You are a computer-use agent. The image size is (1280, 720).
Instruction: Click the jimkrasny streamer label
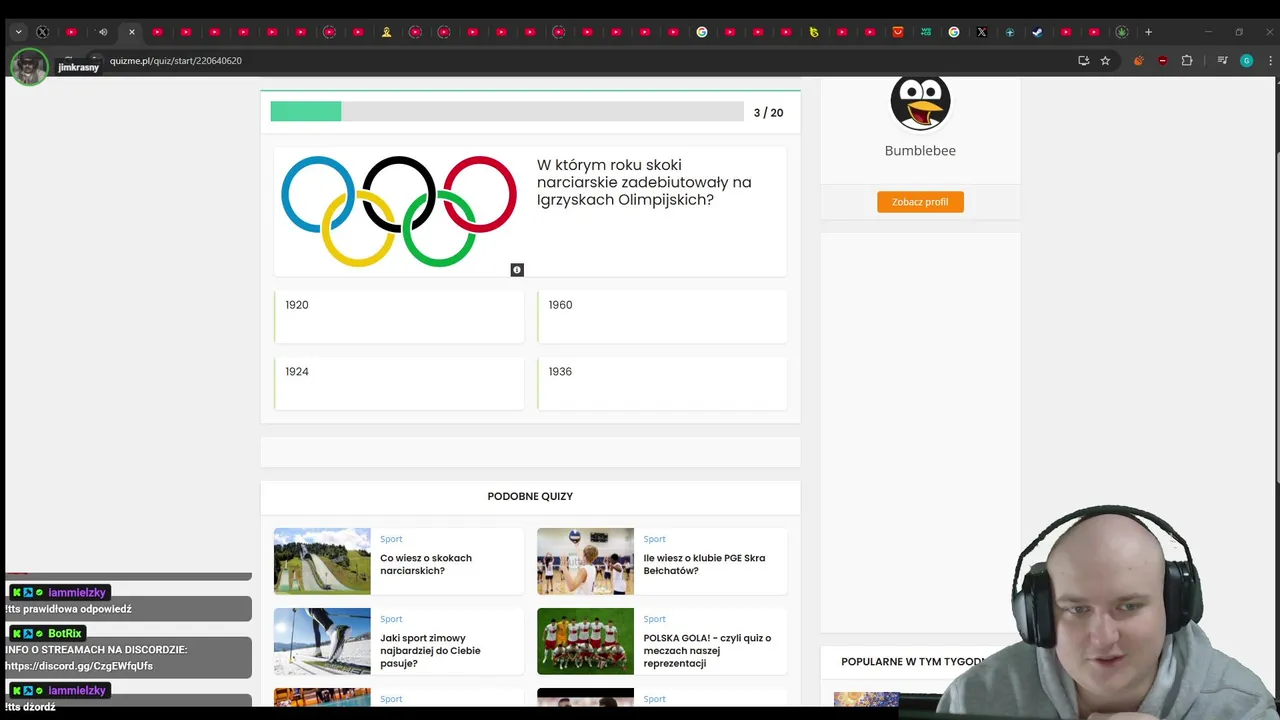point(78,67)
